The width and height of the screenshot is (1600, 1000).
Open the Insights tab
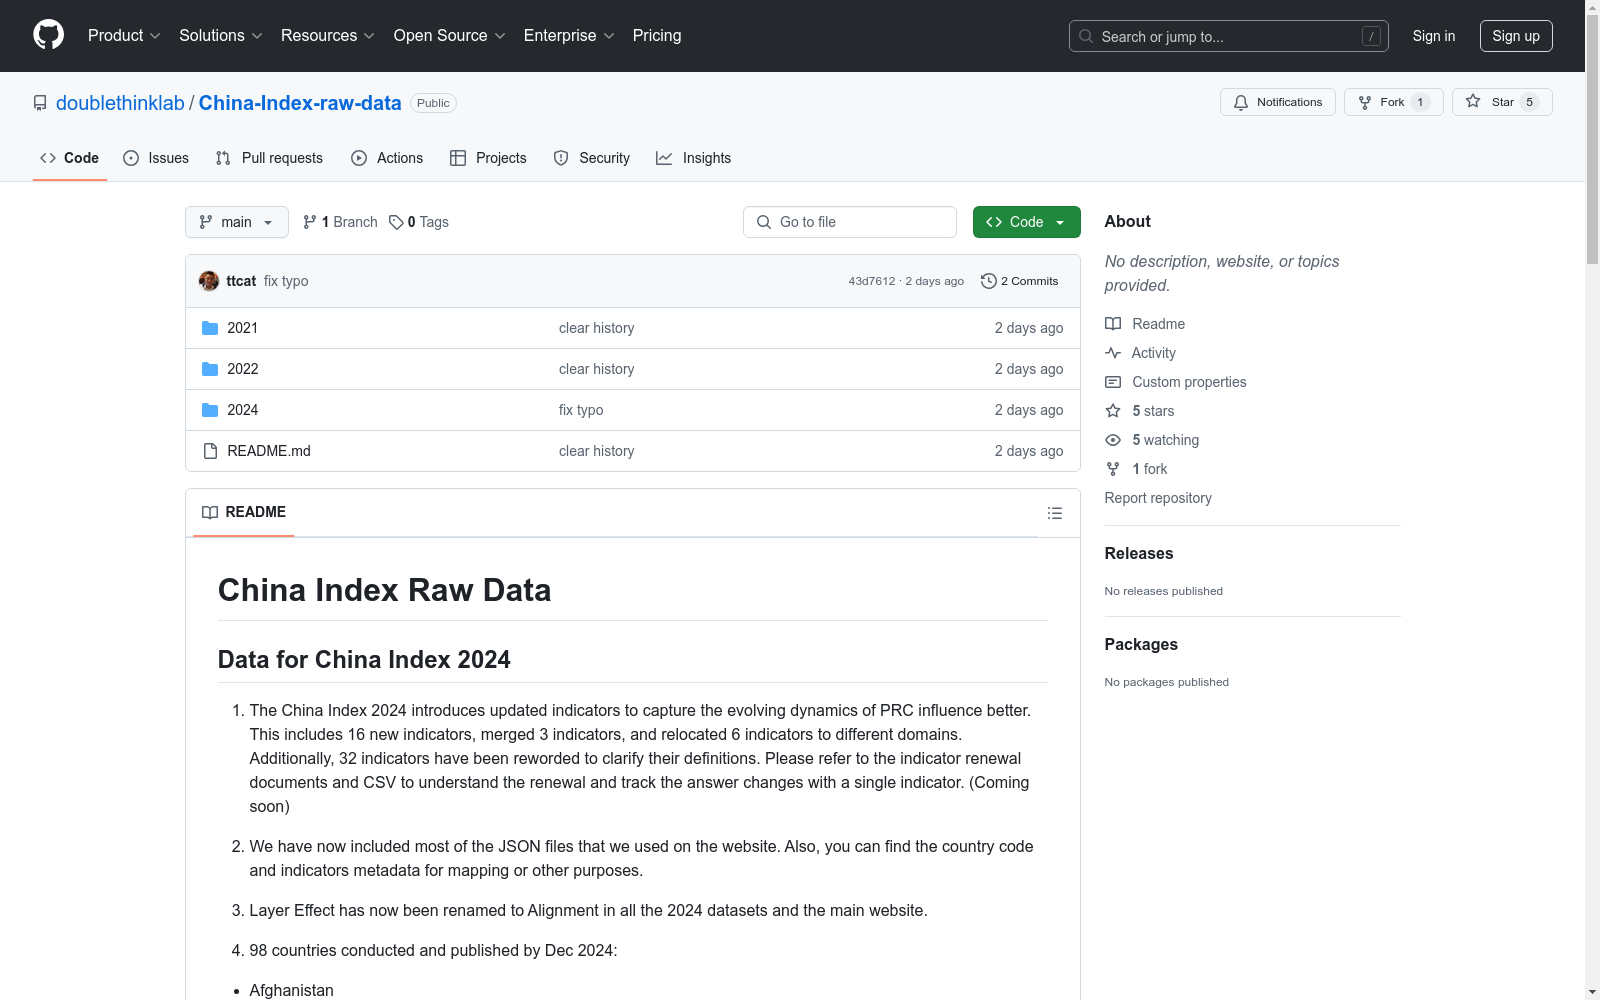(x=694, y=158)
